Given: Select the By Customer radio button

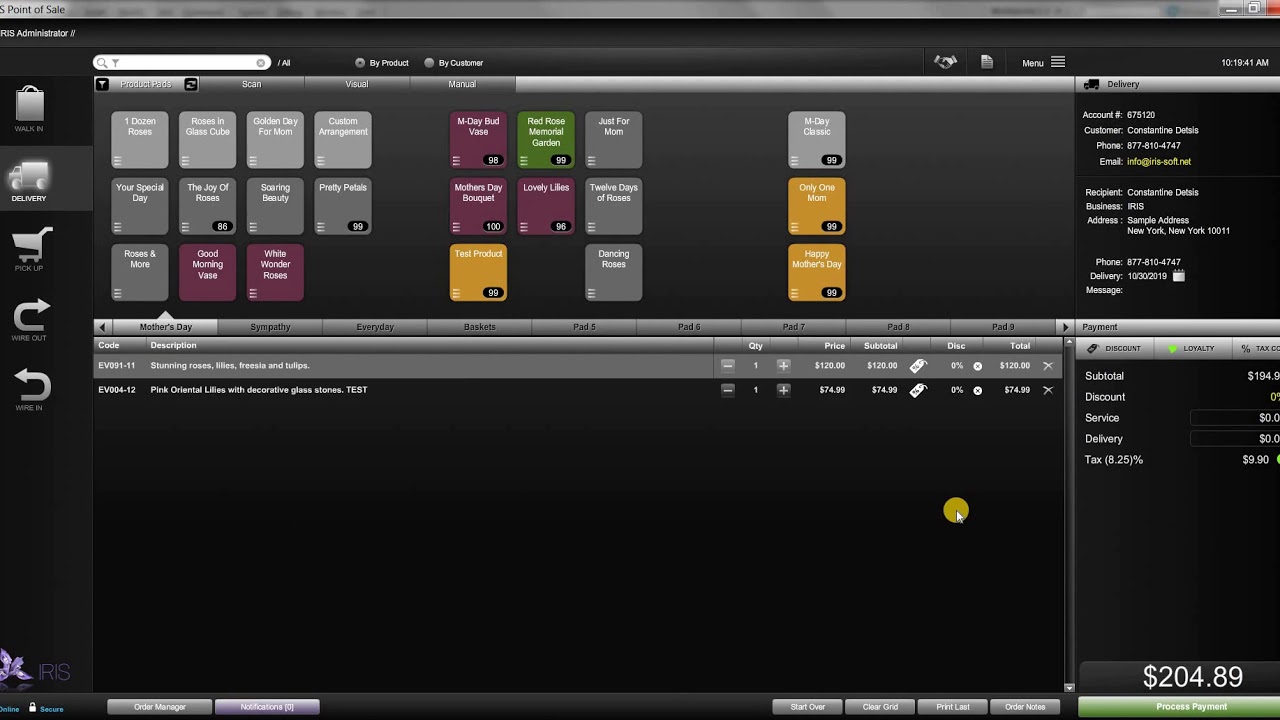Looking at the screenshot, I should point(429,63).
